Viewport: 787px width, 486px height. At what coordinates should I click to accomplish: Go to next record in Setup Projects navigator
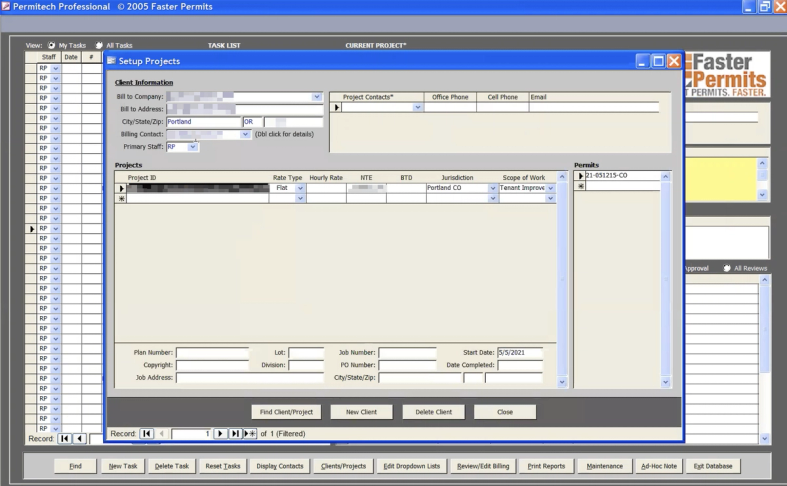[220, 433]
